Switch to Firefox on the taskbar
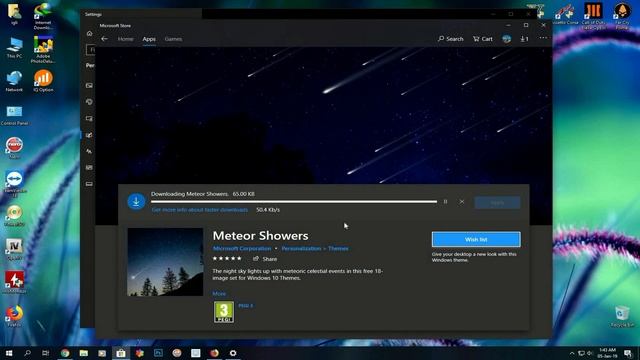The width and height of the screenshot is (640, 360). coord(214,353)
